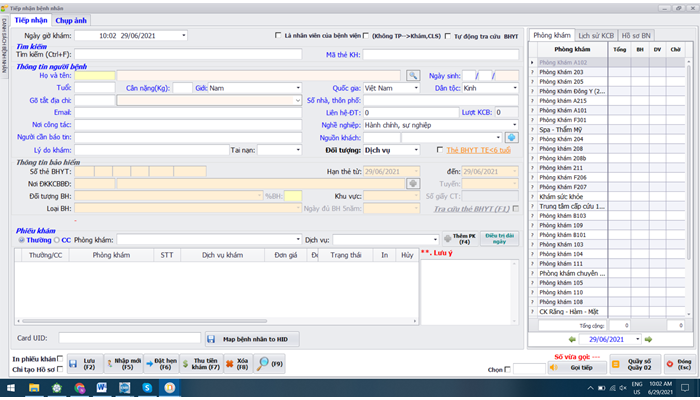Click the magnifier search icon beside patient name

click(x=413, y=75)
